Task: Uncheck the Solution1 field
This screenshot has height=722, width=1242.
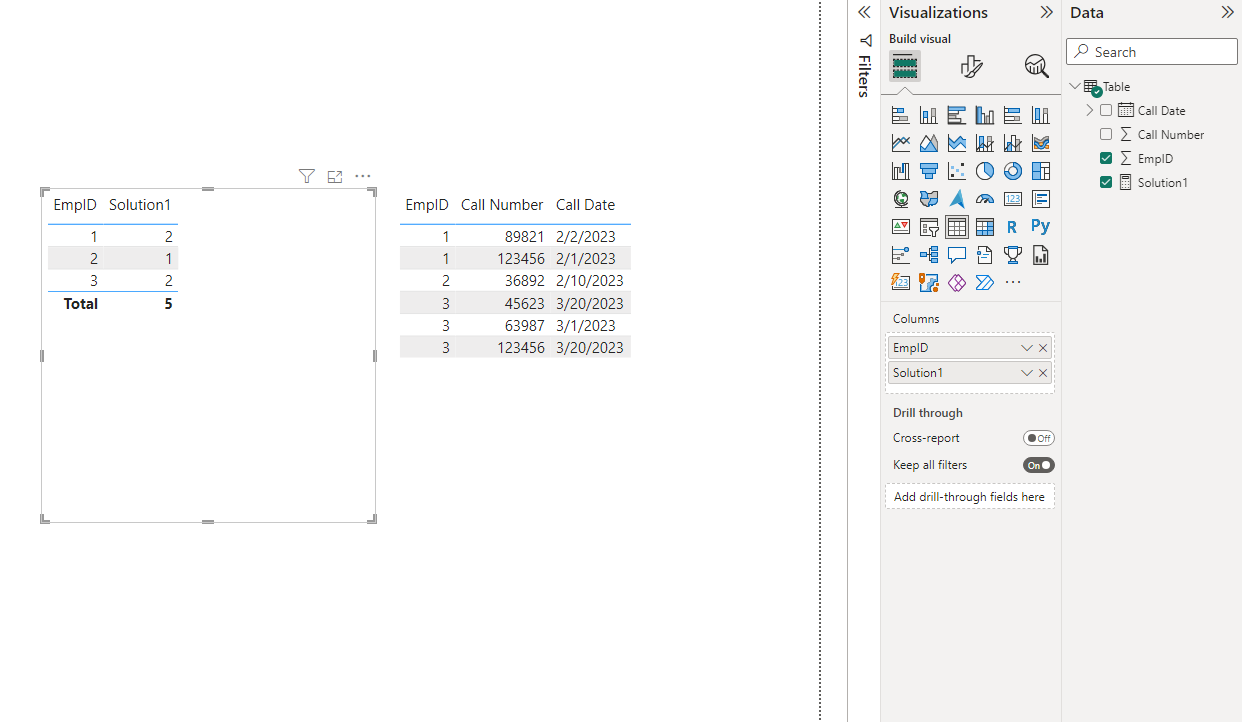Action: 1106,183
